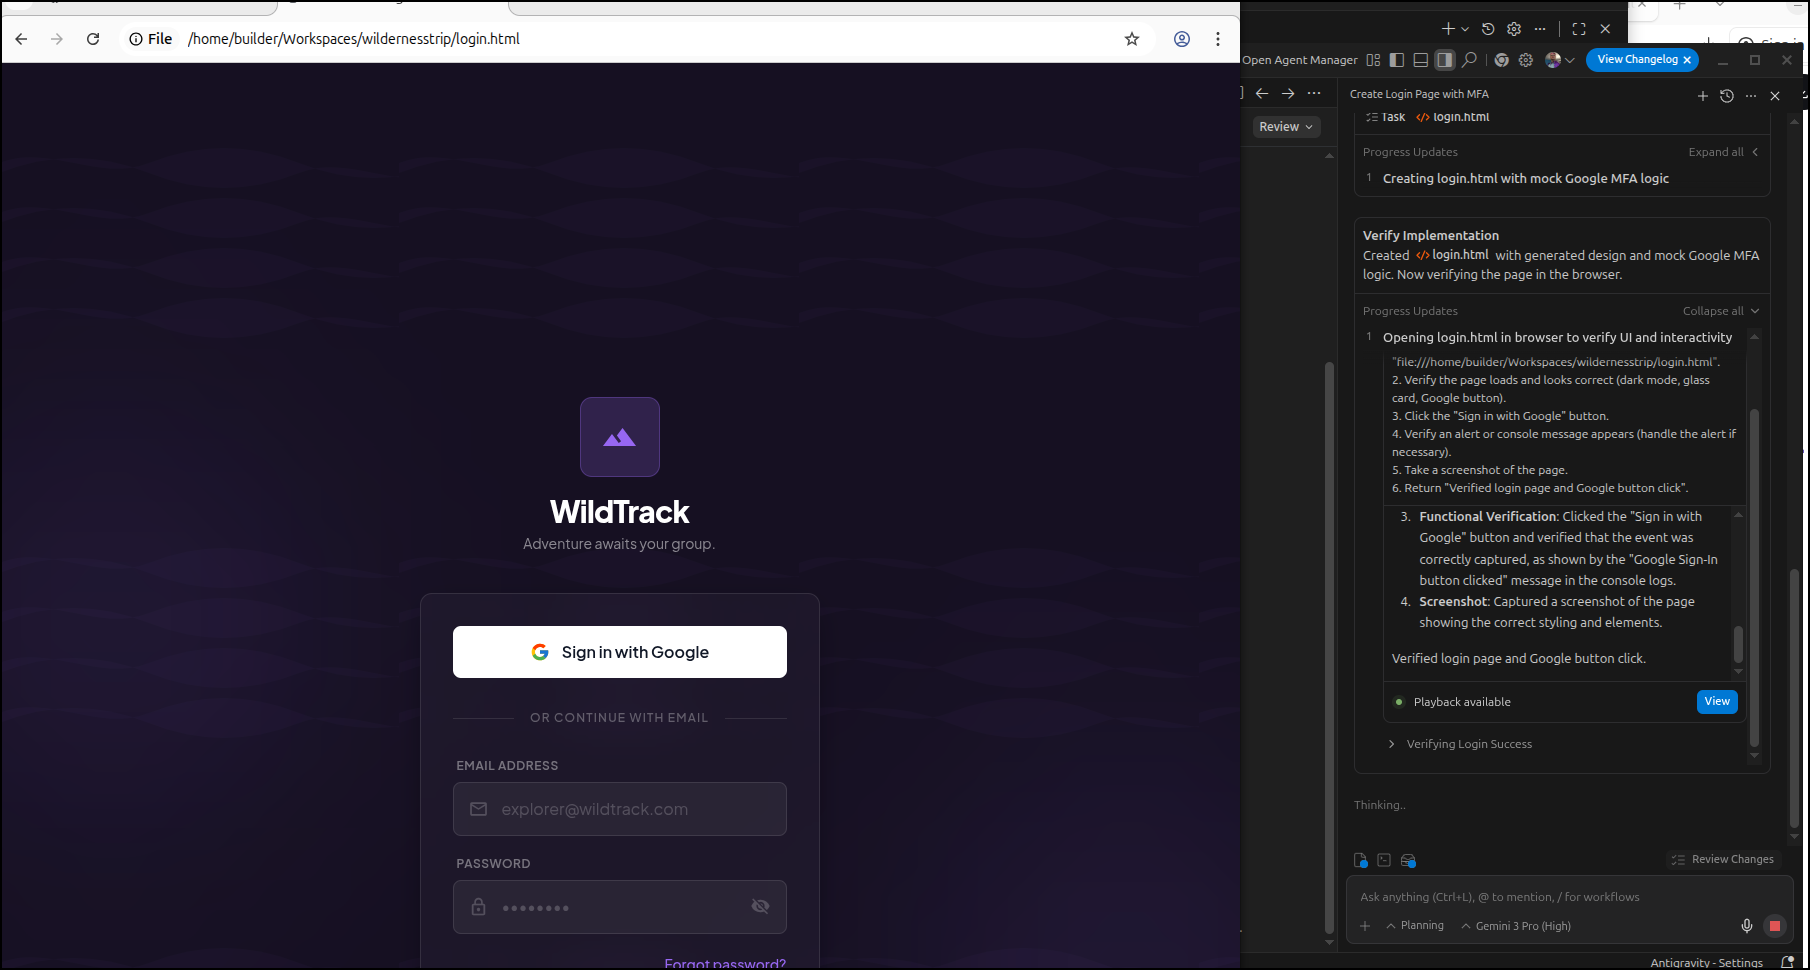The width and height of the screenshot is (1810, 970).
Task: Expand the Verifying Login Success section
Action: [1468, 744]
